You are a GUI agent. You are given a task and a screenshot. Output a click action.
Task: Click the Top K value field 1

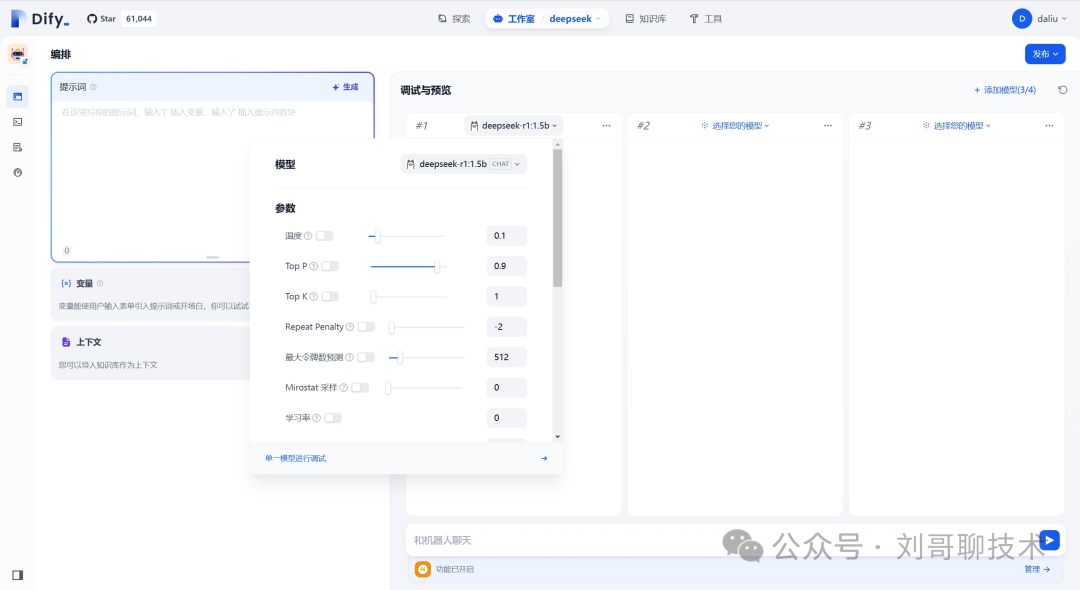(x=506, y=297)
